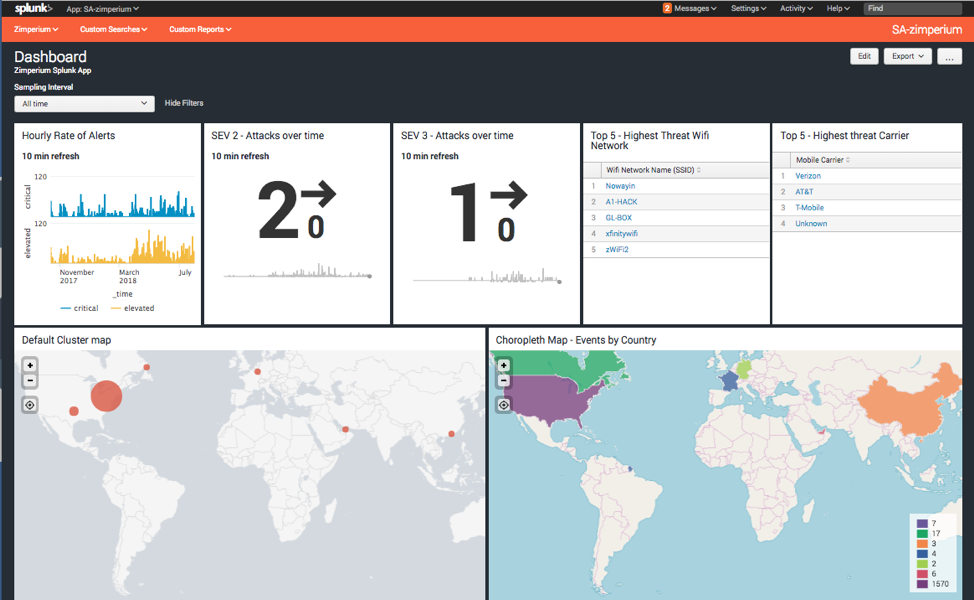
Task: Open the Export dropdown
Action: [x=908, y=56]
